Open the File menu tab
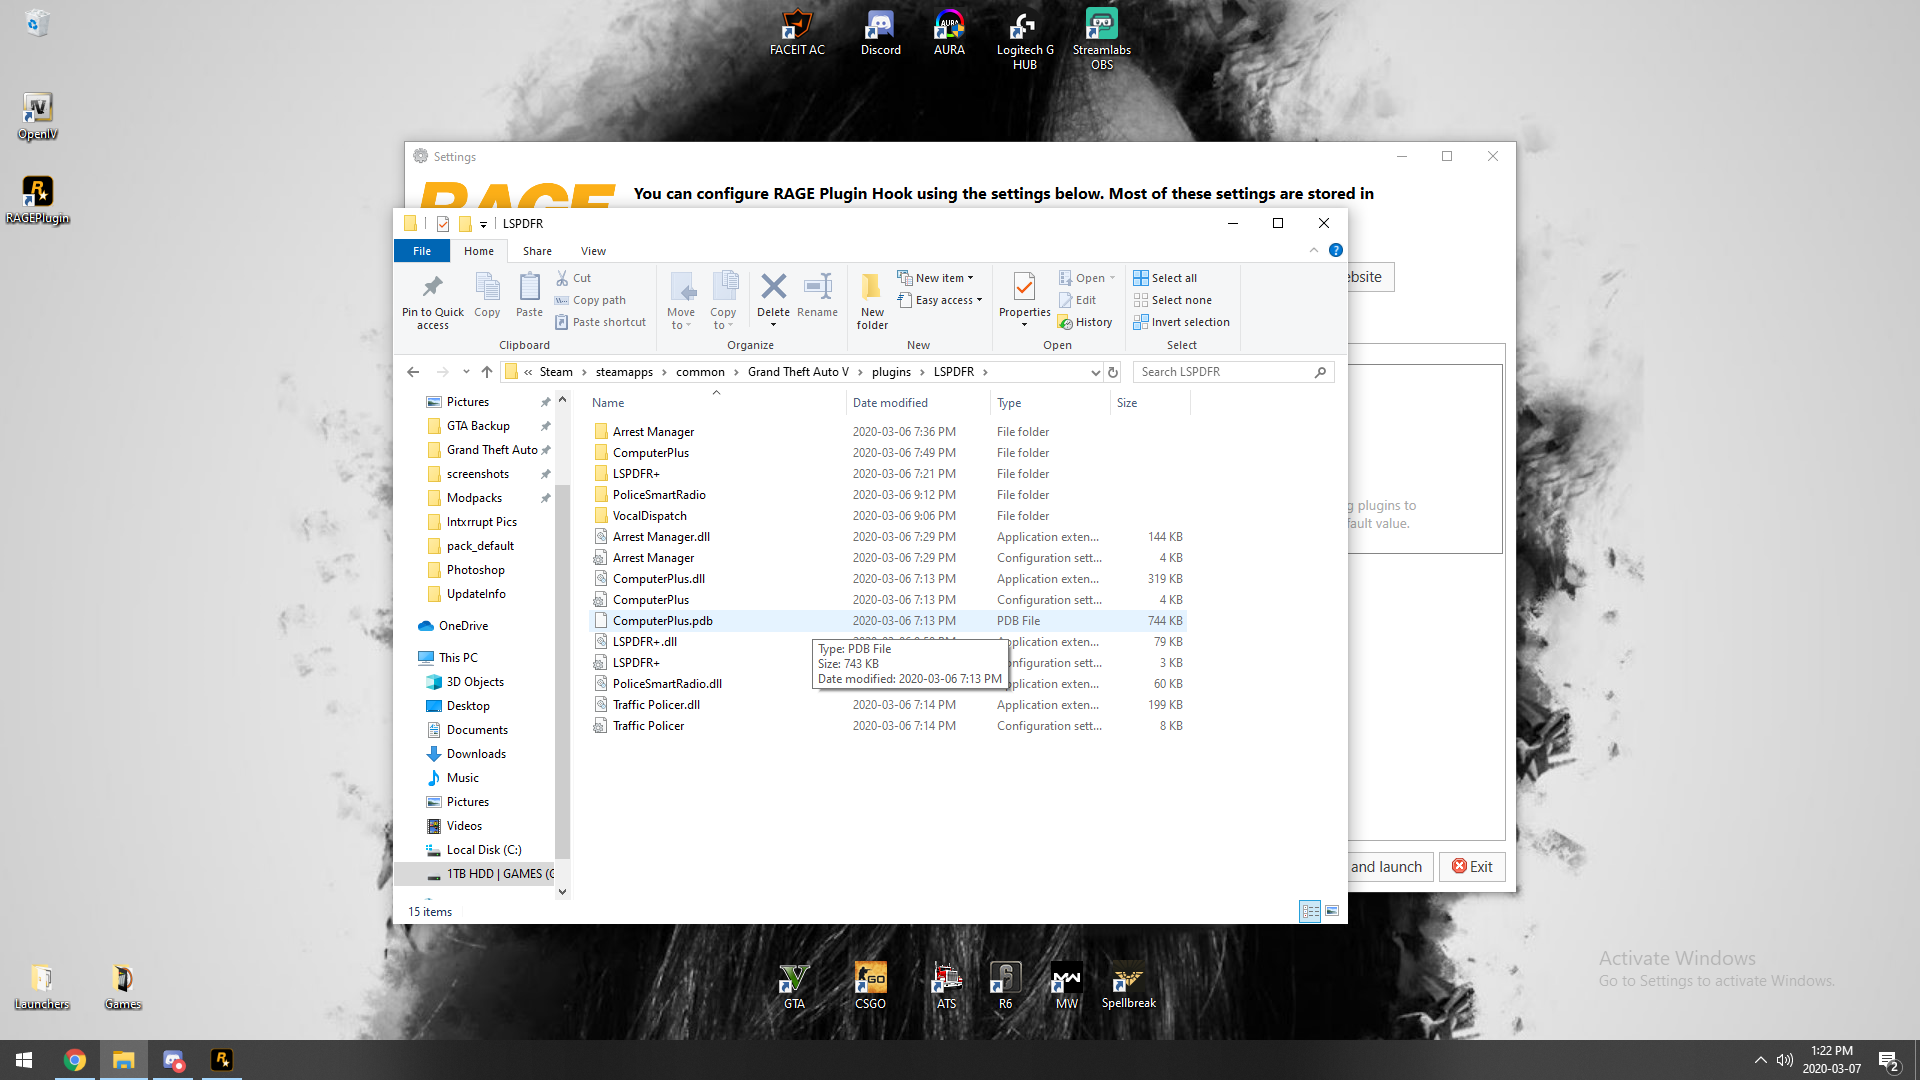This screenshot has height=1080, width=1920. click(422, 251)
